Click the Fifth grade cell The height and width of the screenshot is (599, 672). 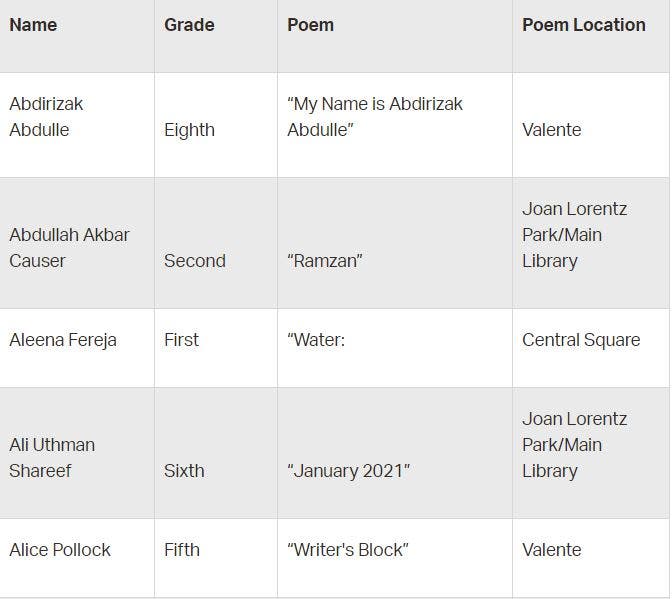point(182,550)
